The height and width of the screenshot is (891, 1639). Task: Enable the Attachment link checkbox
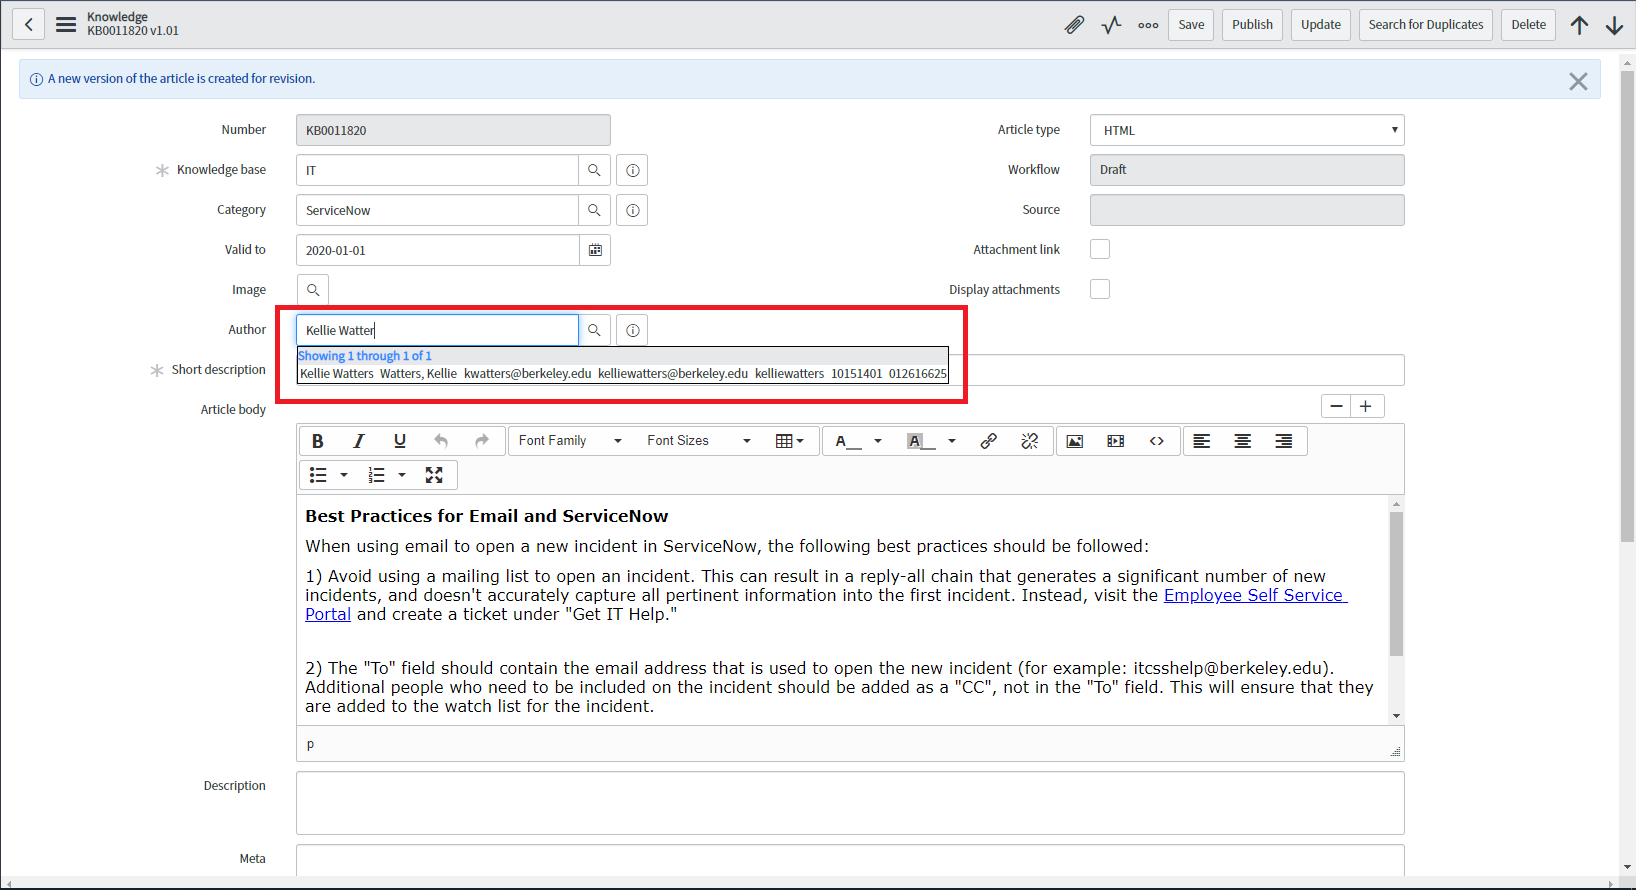pyautogui.click(x=1100, y=249)
